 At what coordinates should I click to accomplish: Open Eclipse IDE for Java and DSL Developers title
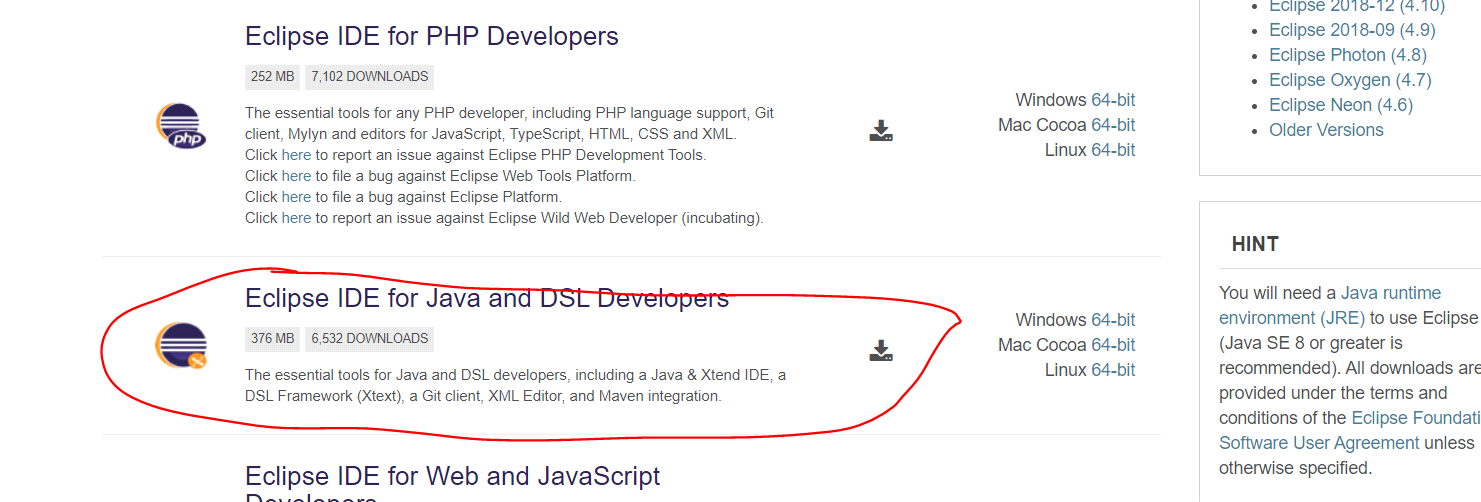coord(487,298)
